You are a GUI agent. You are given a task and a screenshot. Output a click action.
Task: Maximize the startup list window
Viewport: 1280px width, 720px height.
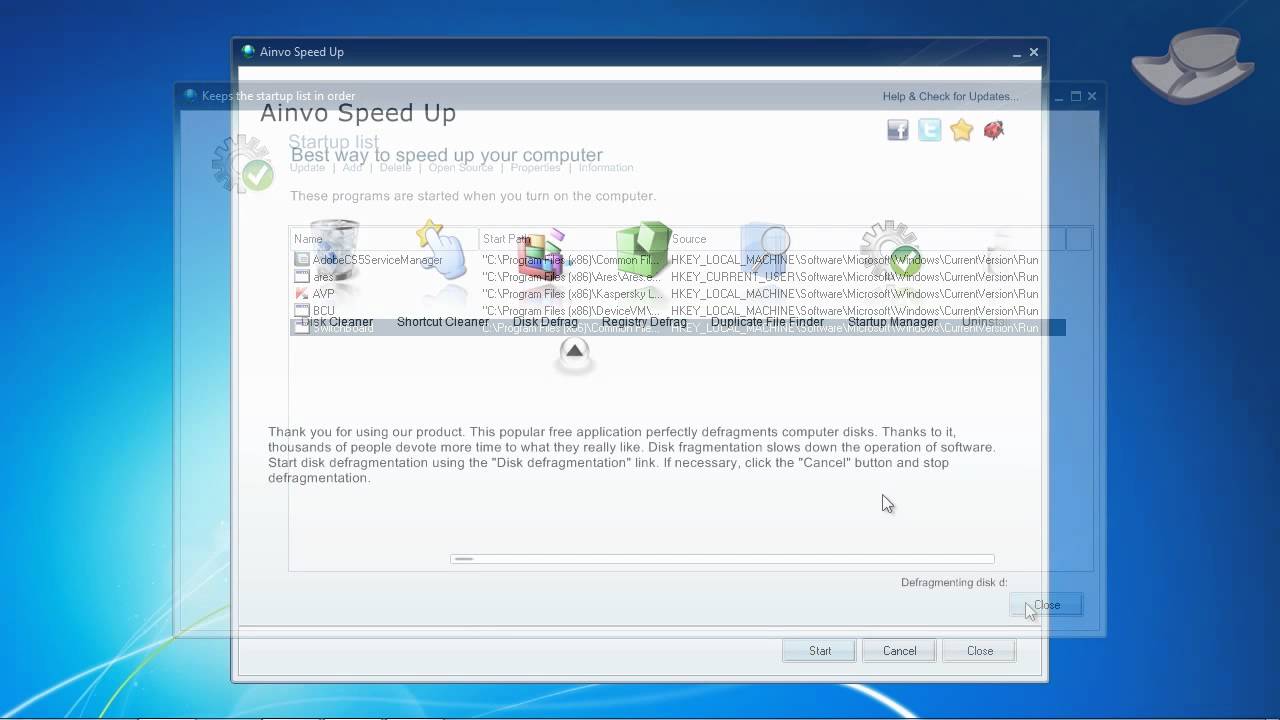tap(1076, 97)
